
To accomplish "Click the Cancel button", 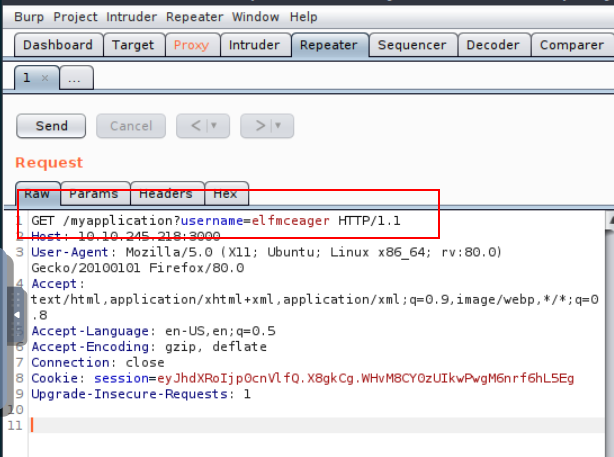I will click(131, 126).
